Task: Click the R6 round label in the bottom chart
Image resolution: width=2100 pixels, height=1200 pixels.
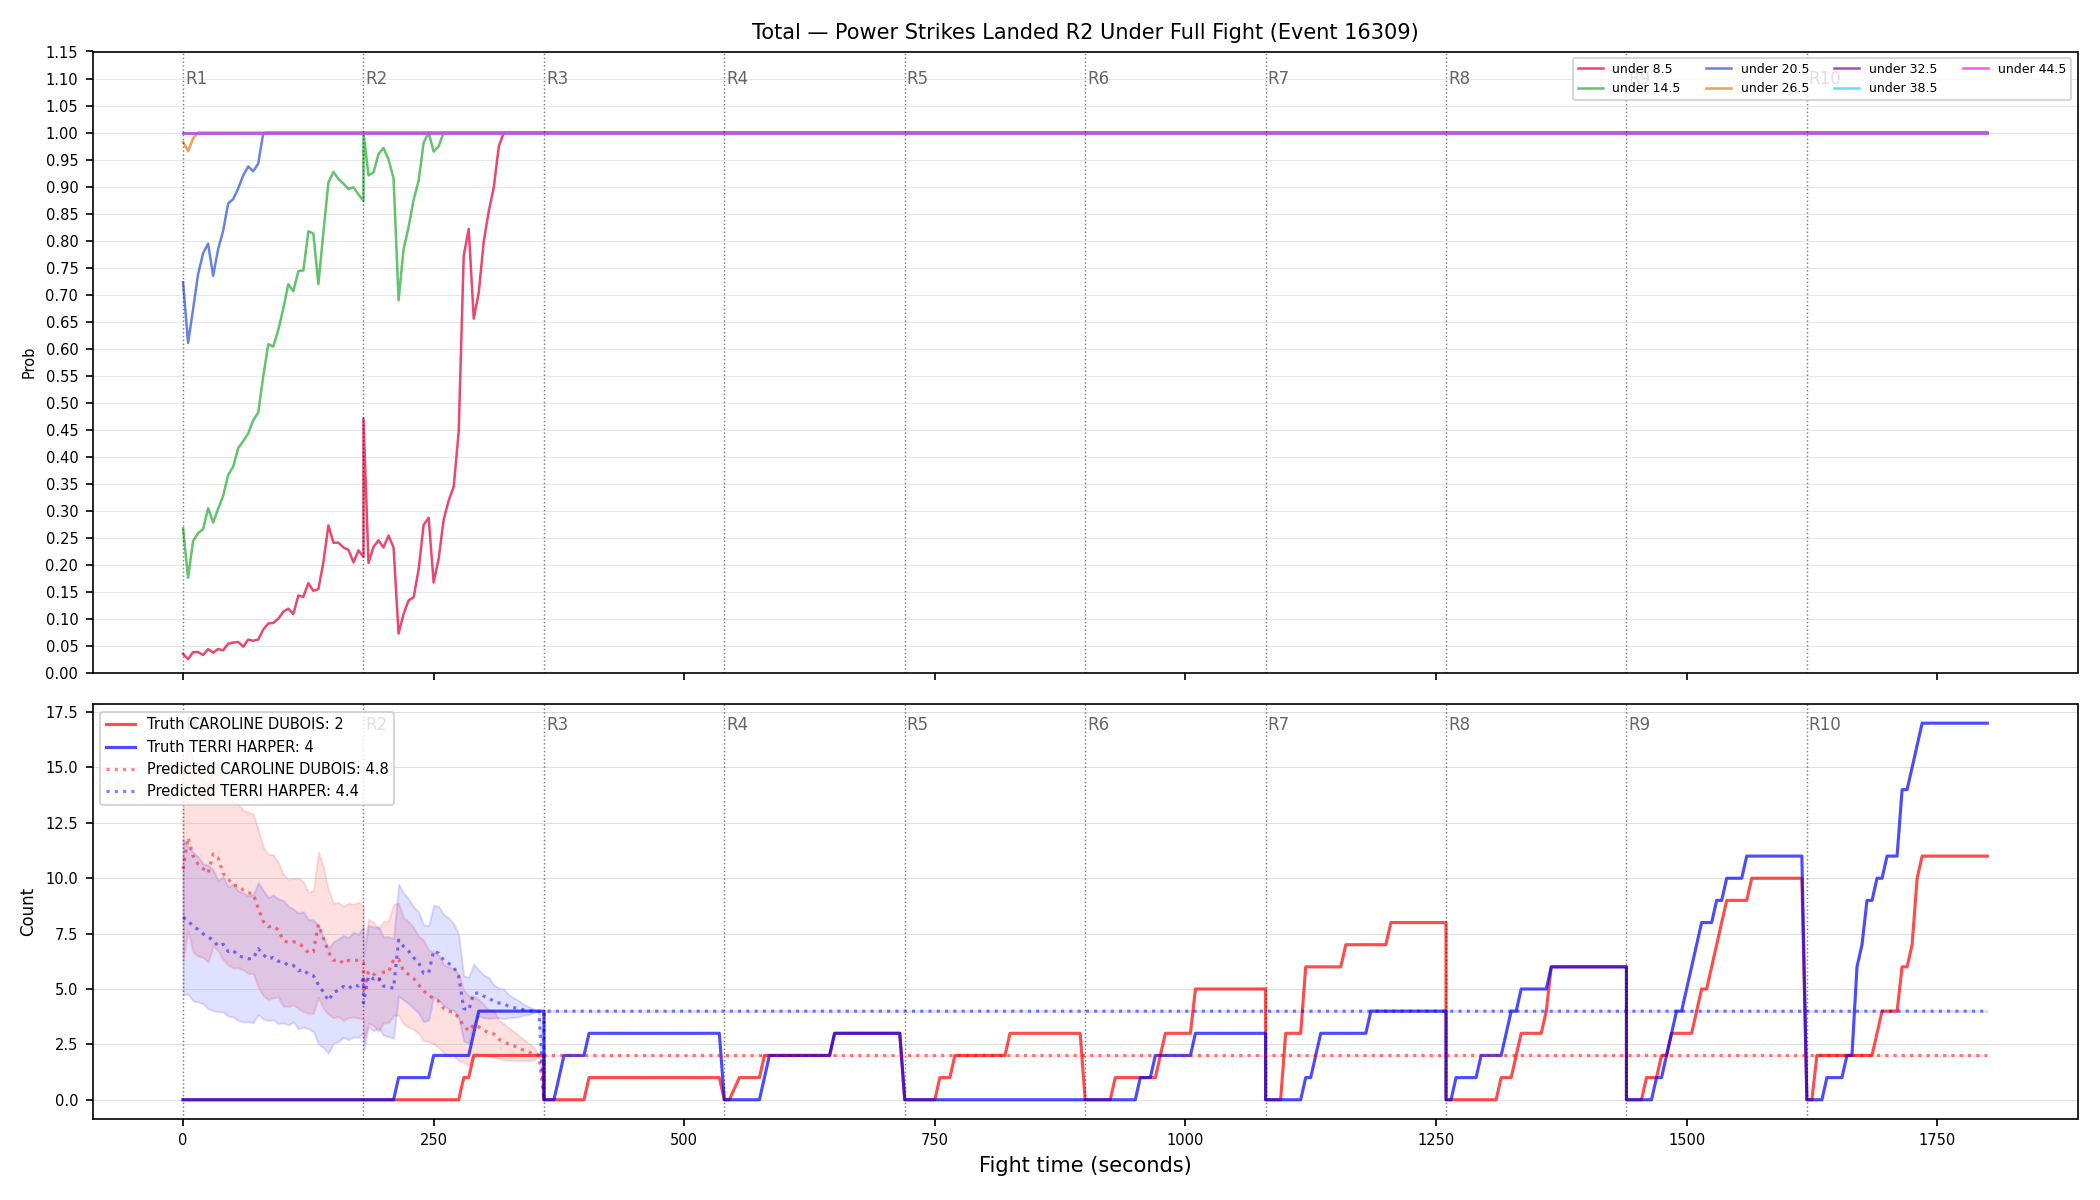Action: tap(1098, 724)
